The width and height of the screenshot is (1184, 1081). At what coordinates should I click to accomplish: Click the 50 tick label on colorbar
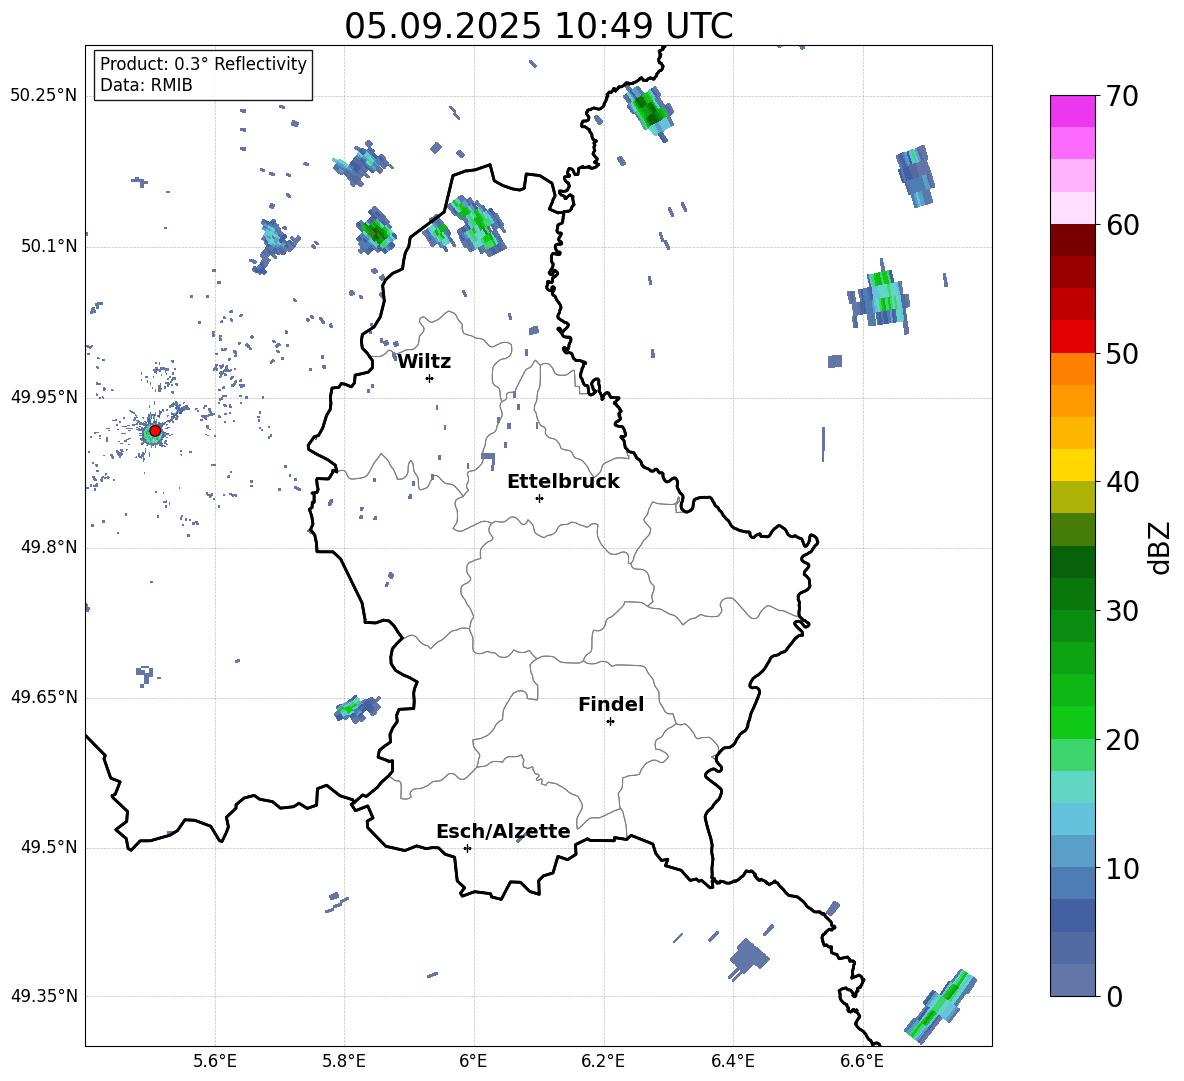1122,353
